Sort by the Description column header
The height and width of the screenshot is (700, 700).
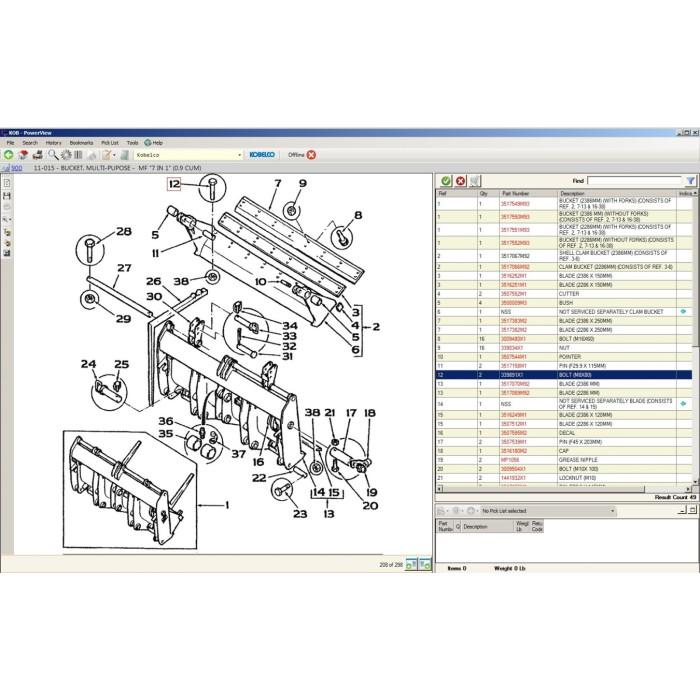pos(617,194)
